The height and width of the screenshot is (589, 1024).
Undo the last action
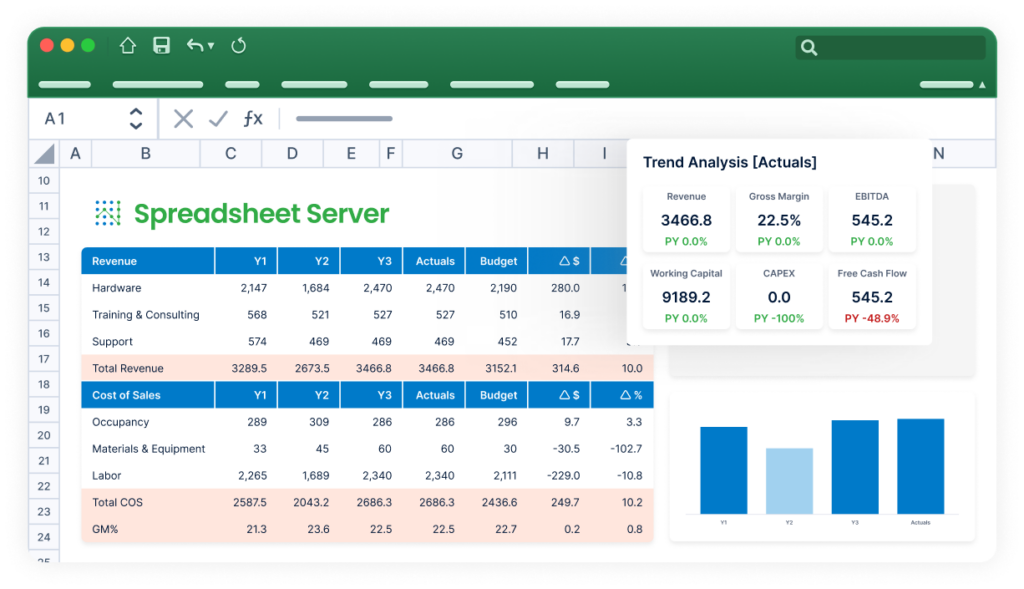click(x=193, y=45)
